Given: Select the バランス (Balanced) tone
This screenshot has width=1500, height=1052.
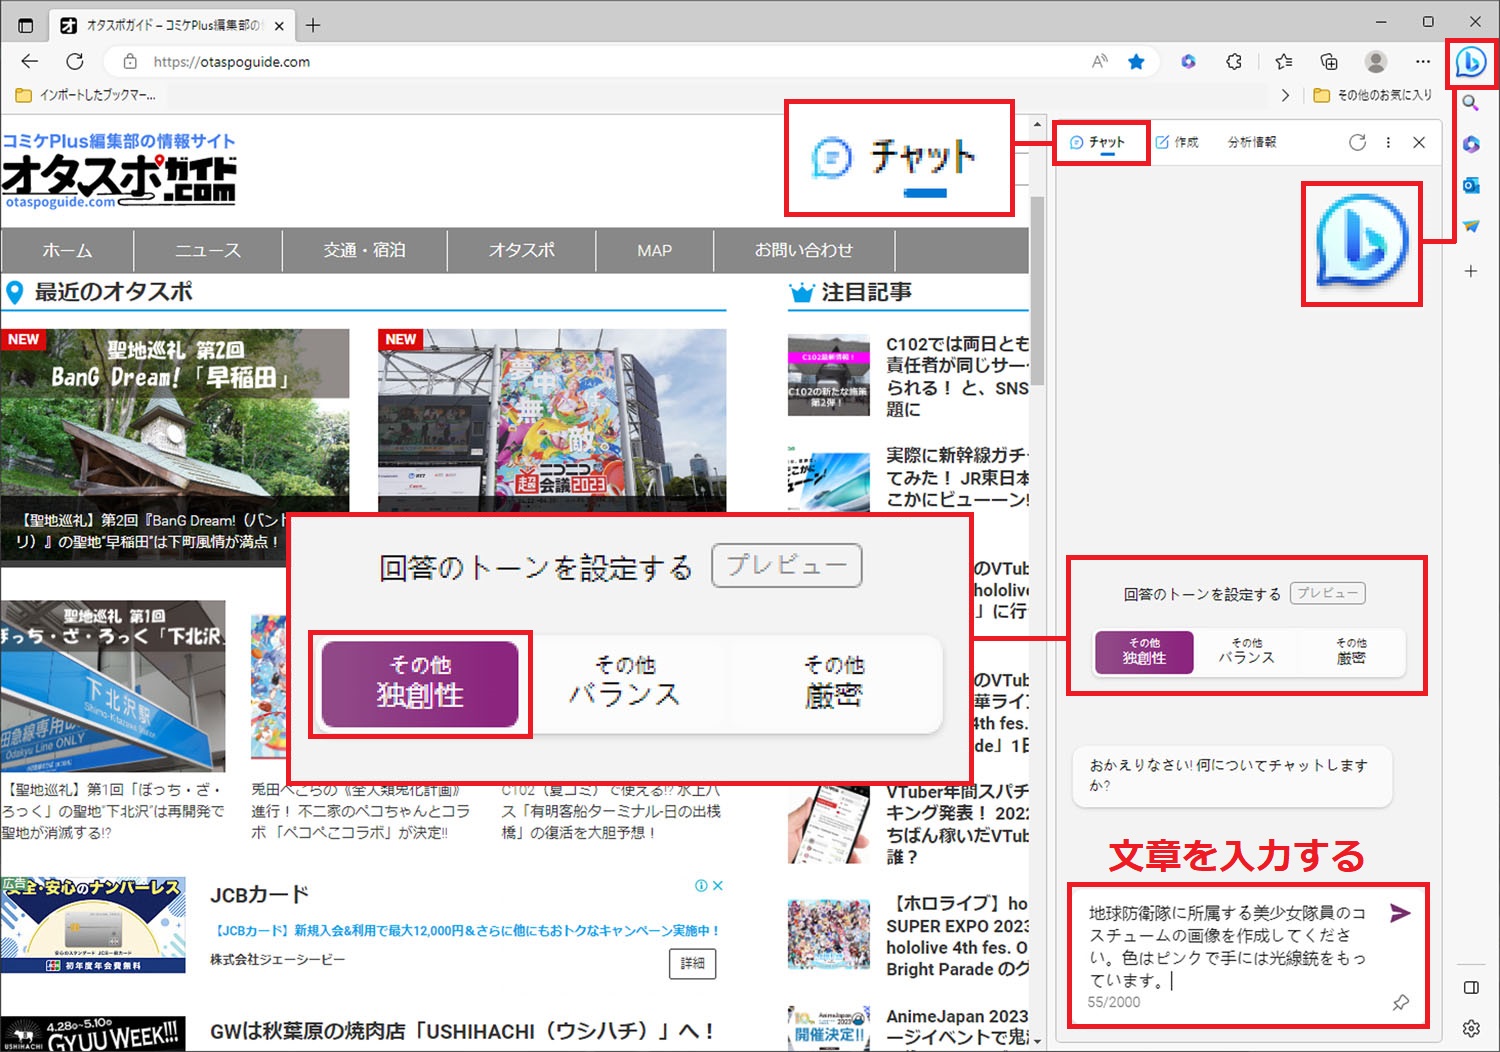Looking at the screenshot, I should pyautogui.click(x=1246, y=652).
